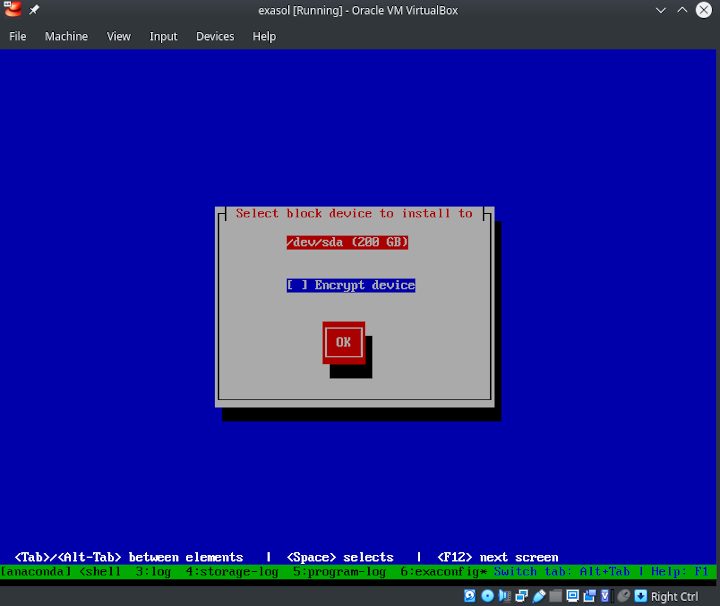This screenshot has width=720, height=606.
Task: Open the Devices menu
Action: [215, 36]
